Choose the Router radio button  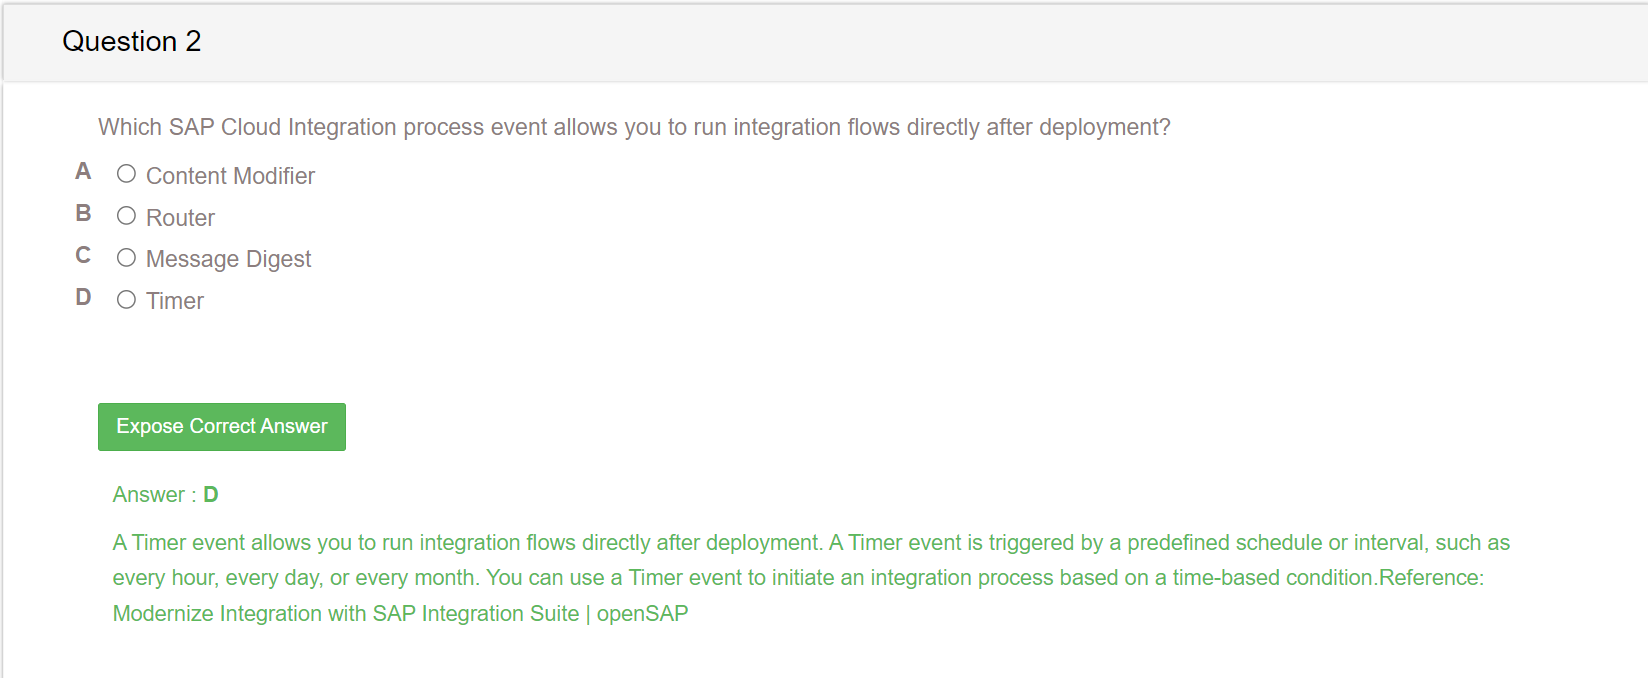(126, 216)
